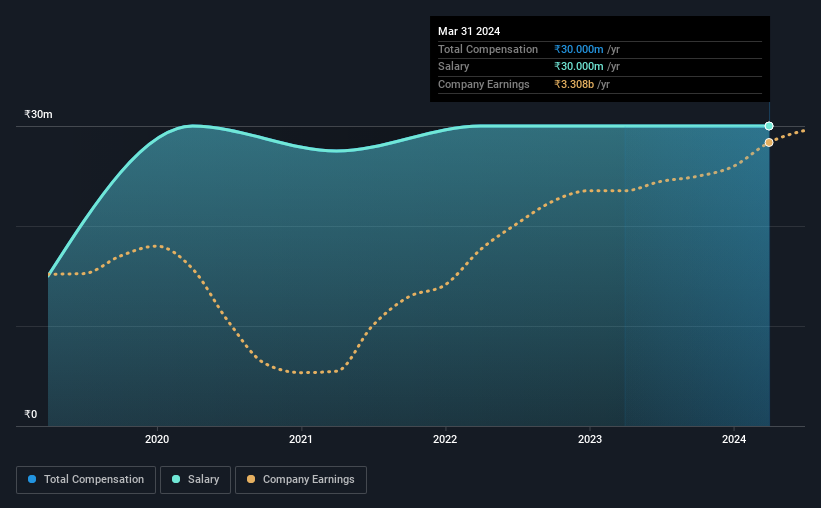Toggle the Company Earnings legend button
Image resolution: width=821 pixels, height=508 pixels.
[301, 480]
